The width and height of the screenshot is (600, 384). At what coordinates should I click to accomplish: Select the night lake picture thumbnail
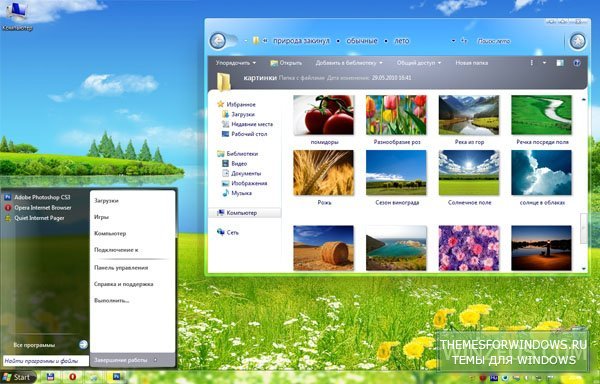click(x=541, y=248)
